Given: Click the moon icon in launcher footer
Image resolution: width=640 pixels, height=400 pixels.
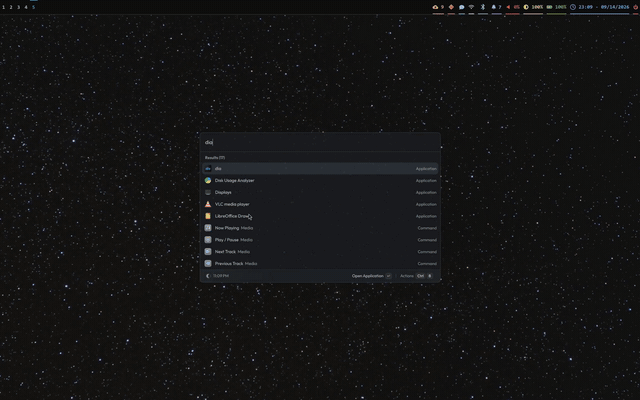Looking at the screenshot, I should [x=208, y=276].
